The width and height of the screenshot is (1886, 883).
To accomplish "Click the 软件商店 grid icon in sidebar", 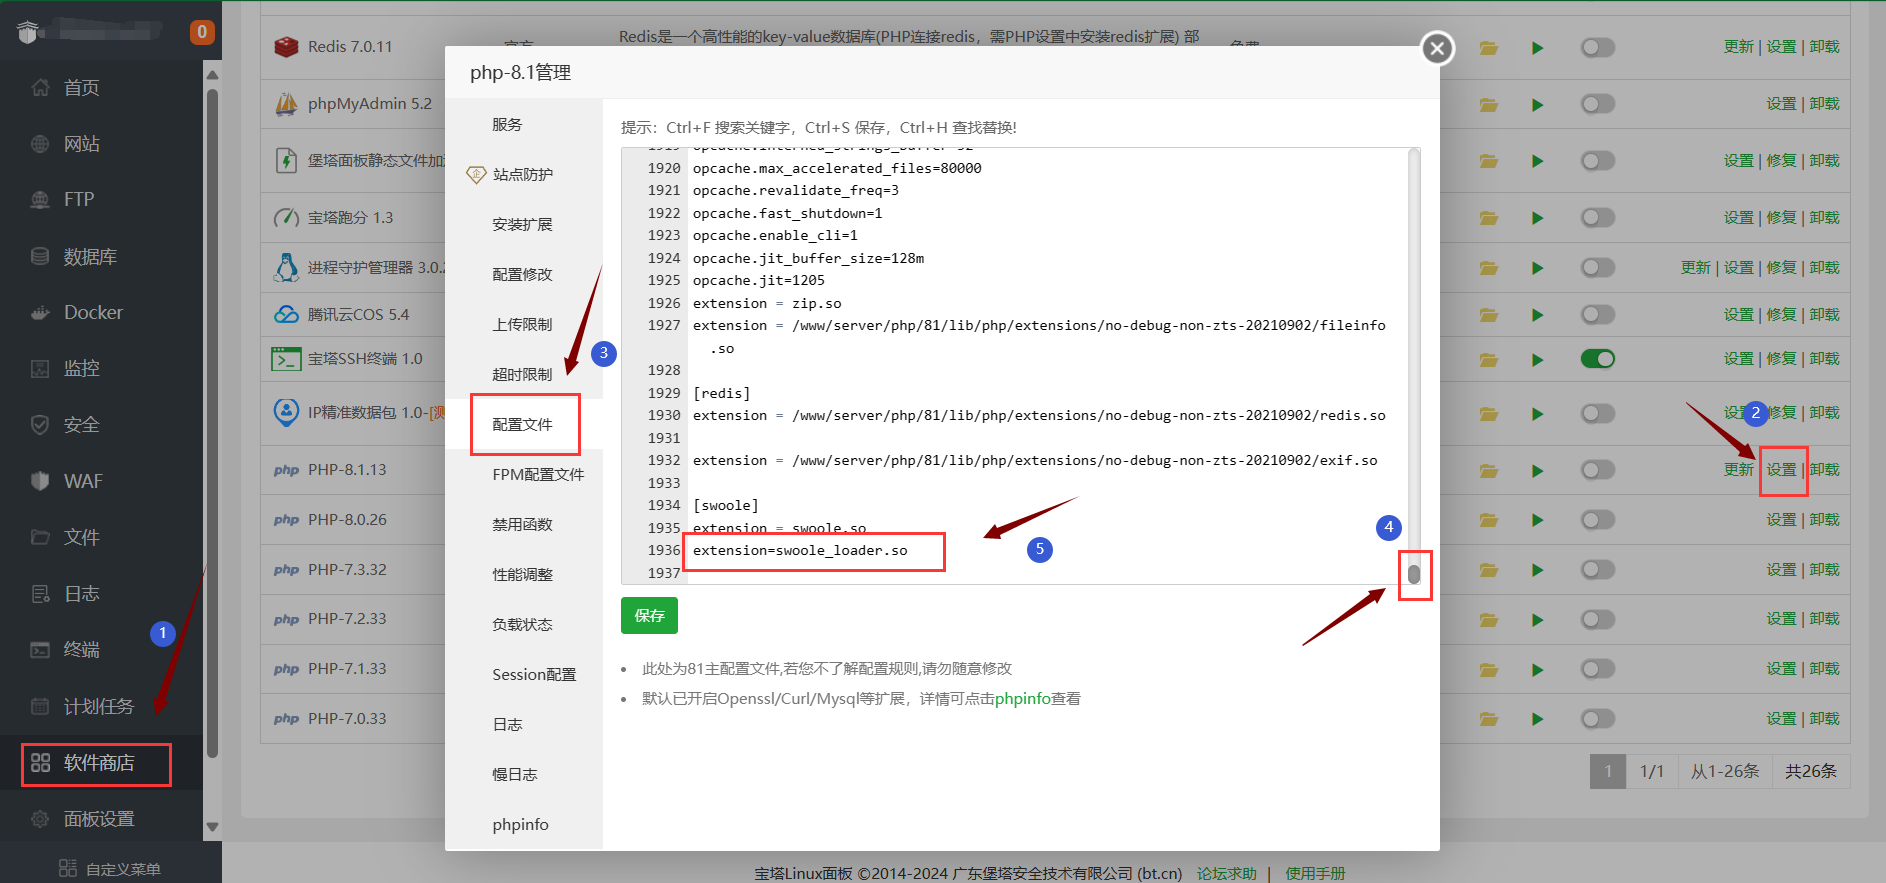I will click(40, 763).
